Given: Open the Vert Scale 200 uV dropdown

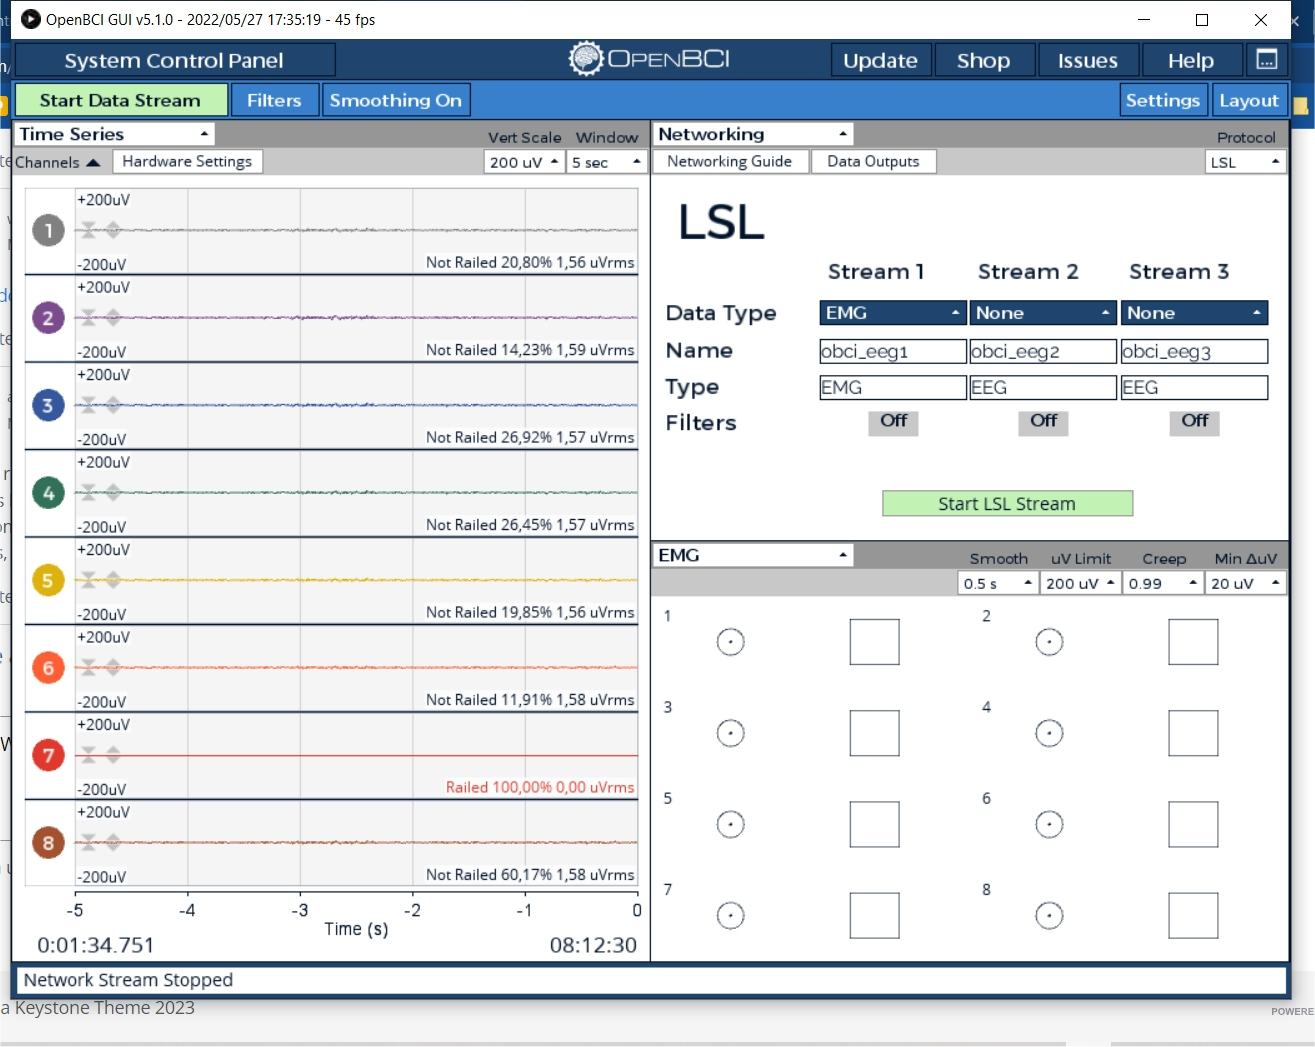Looking at the screenshot, I should click(x=523, y=161).
